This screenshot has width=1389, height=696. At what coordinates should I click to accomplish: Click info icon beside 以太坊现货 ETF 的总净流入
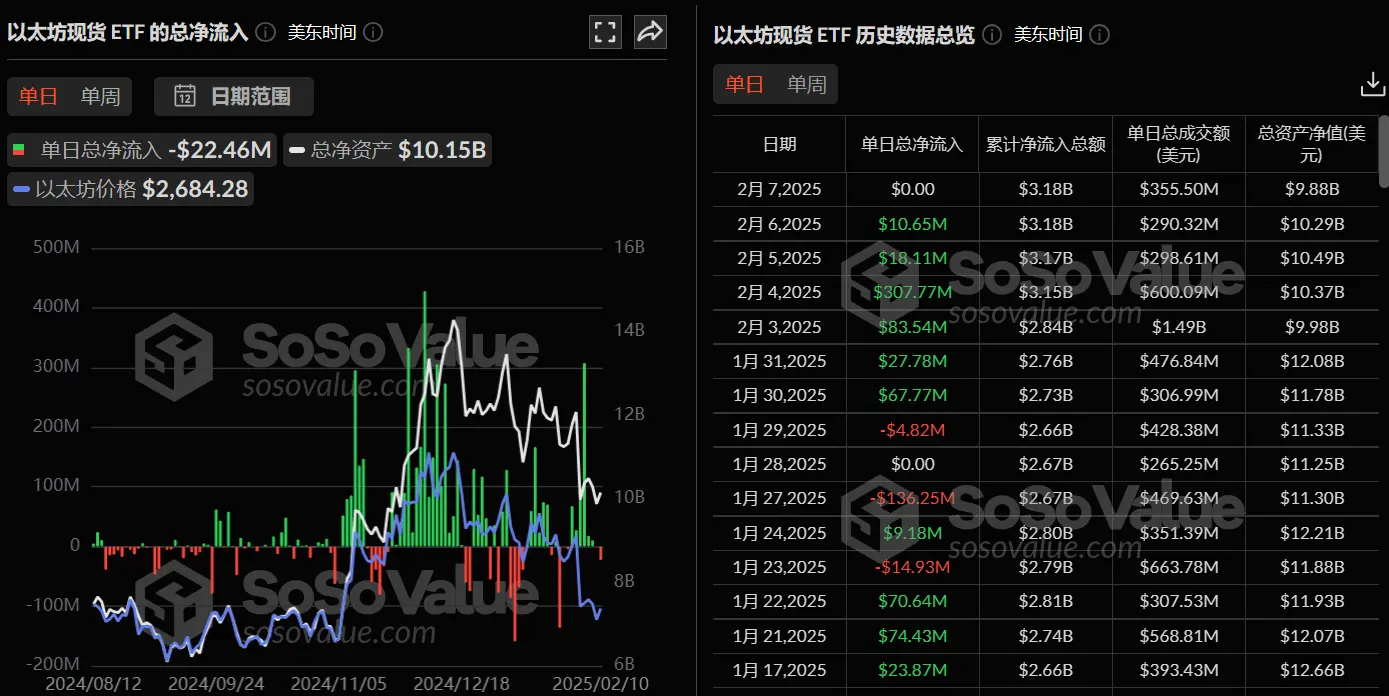[x=265, y=32]
